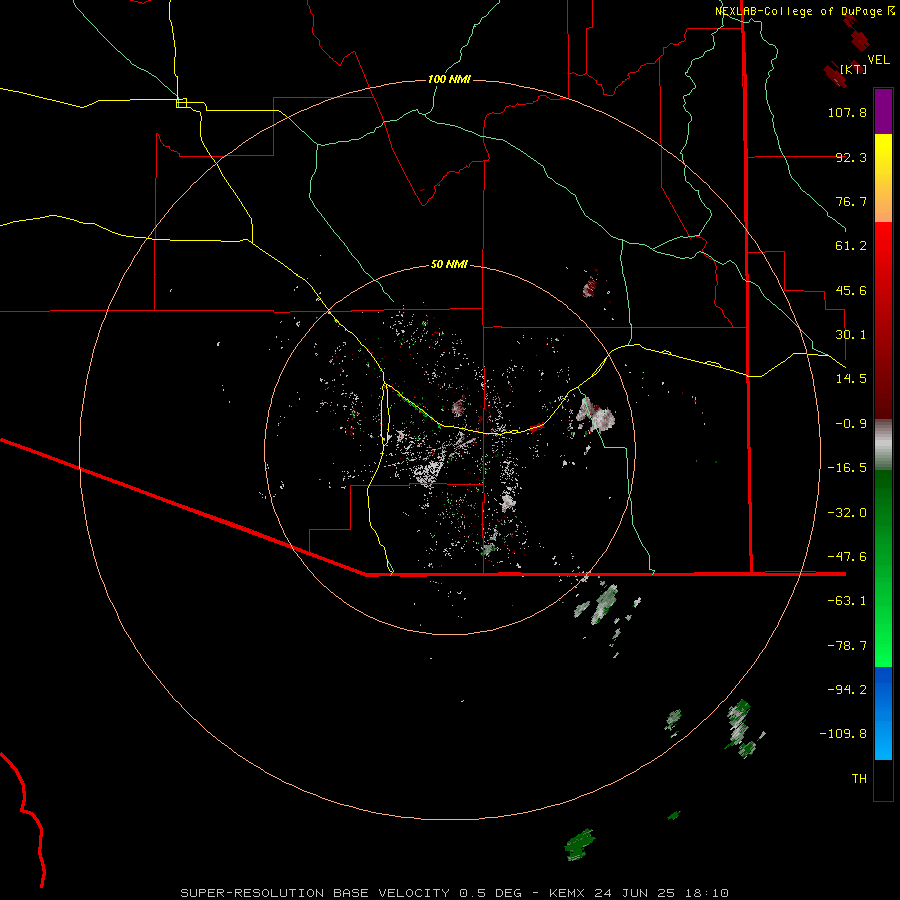Click the NEXLAB-College of DuPage credit text
The image size is (900, 900).
coord(805,11)
